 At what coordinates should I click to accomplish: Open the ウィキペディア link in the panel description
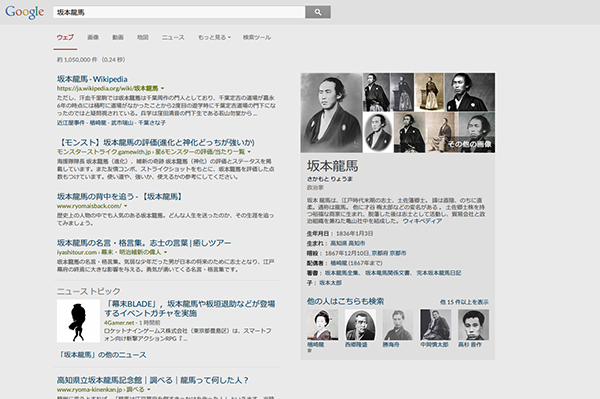tap(422, 221)
